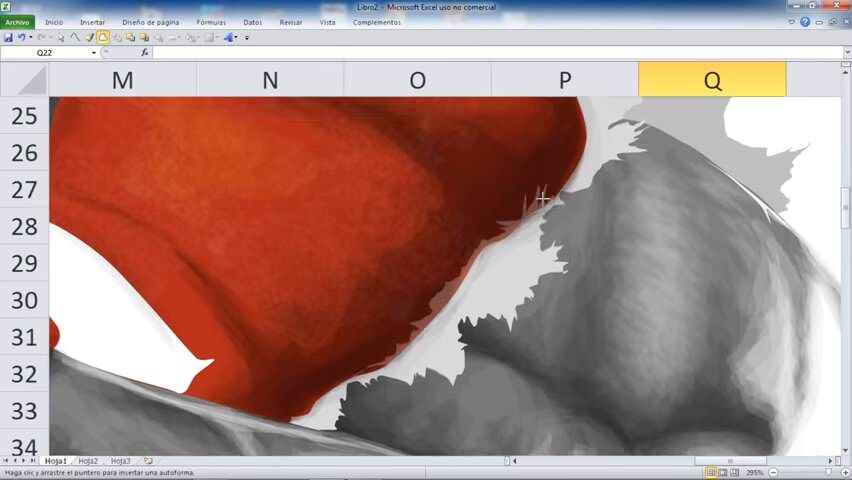Open the Complementos tab

pyautogui.click(x=377, y=22)
